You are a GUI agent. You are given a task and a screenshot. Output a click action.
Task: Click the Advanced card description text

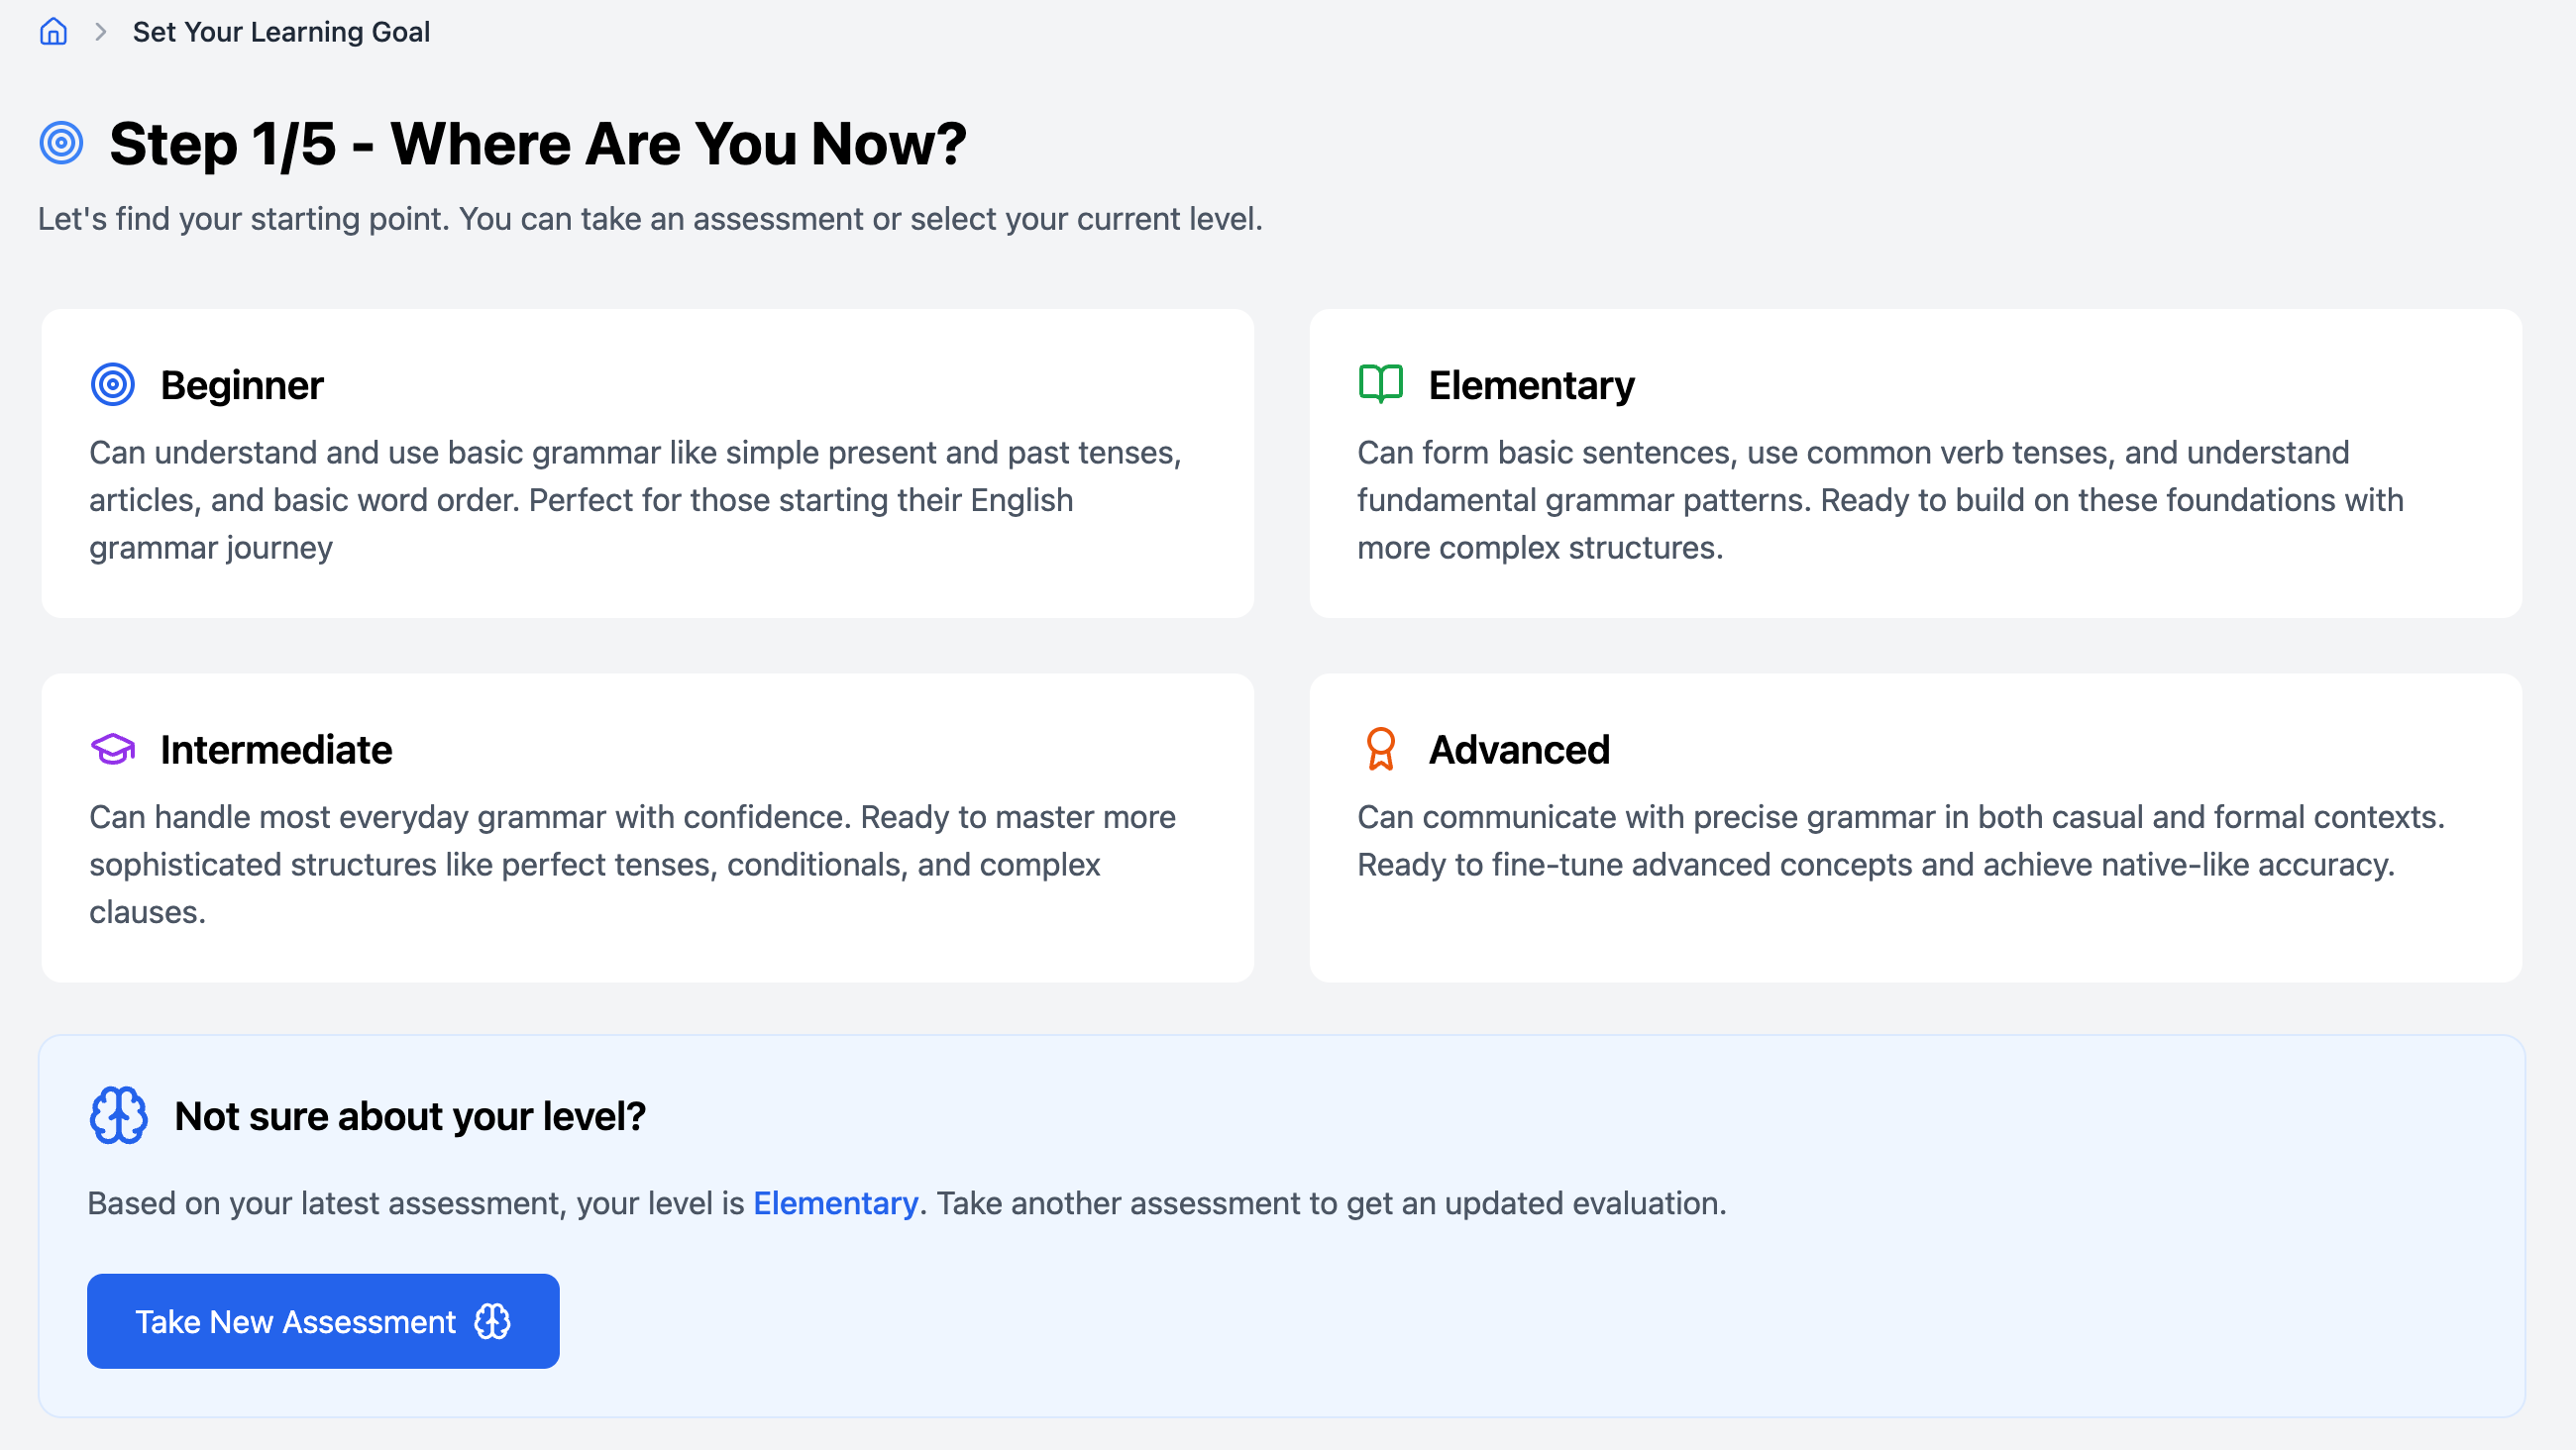click(x=1900, y=841)
